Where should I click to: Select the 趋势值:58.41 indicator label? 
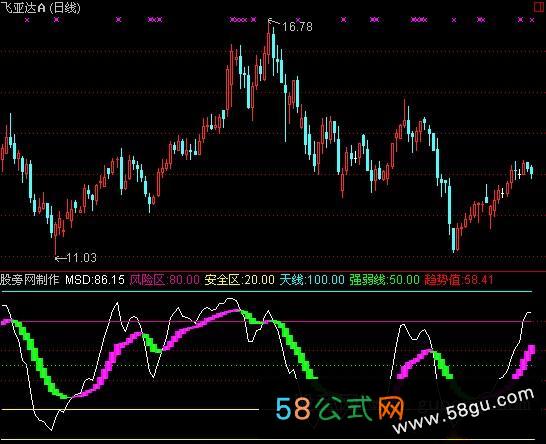[x=459, y=280]
